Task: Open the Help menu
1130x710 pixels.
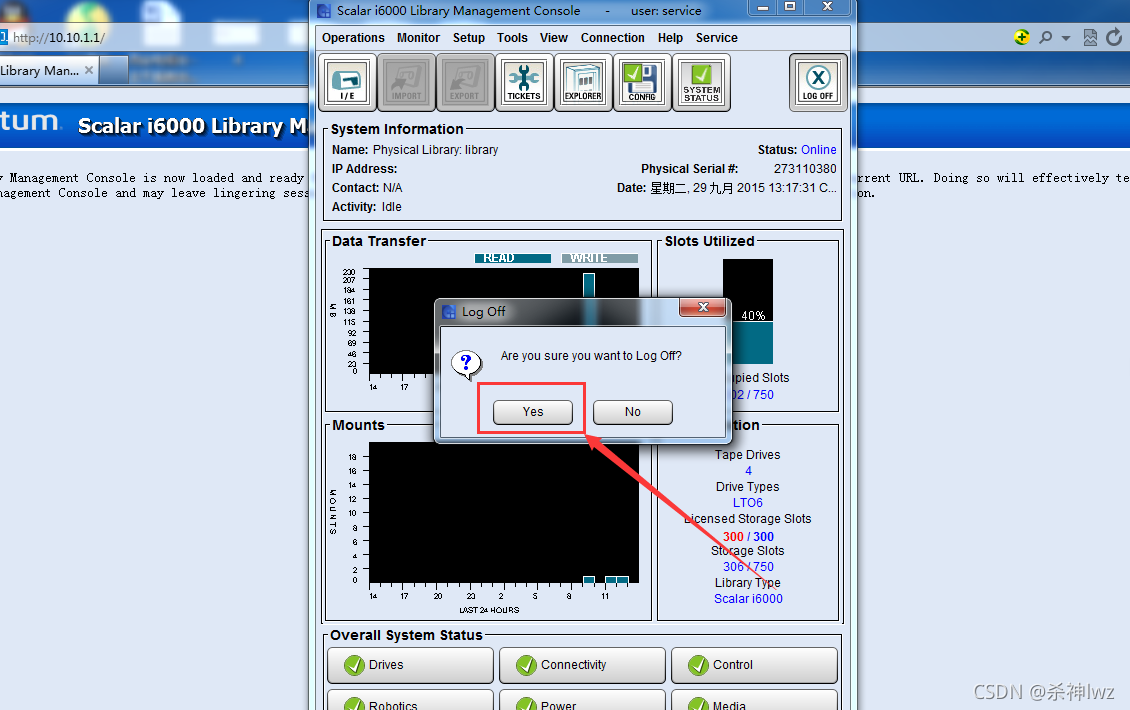Action: (670, 37)
